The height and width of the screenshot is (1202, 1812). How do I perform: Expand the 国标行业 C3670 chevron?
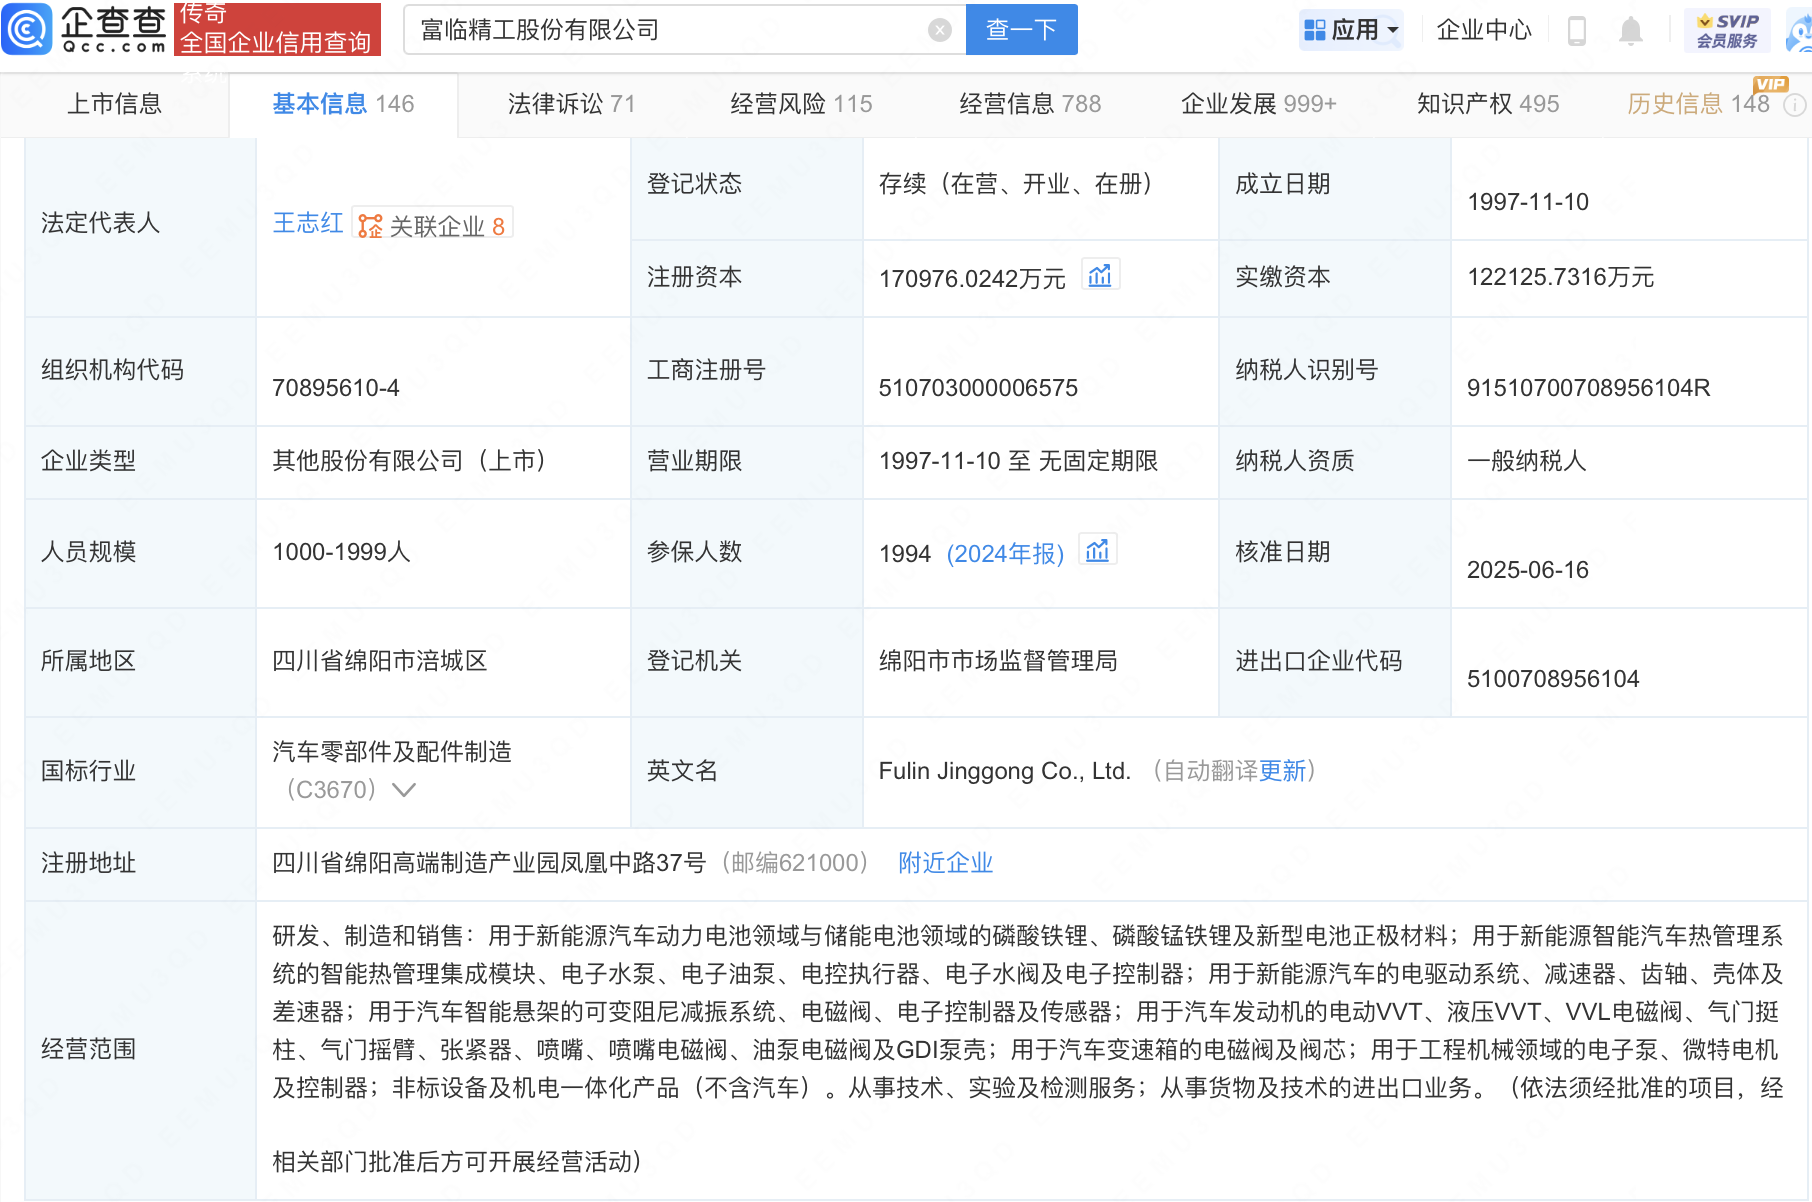pyautogui.click(x=404, y=790)
